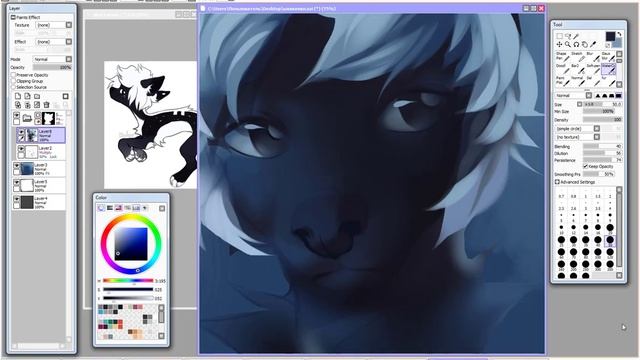Select the magic wand tool
Screen dimensions: 640x360
(576, 36)
